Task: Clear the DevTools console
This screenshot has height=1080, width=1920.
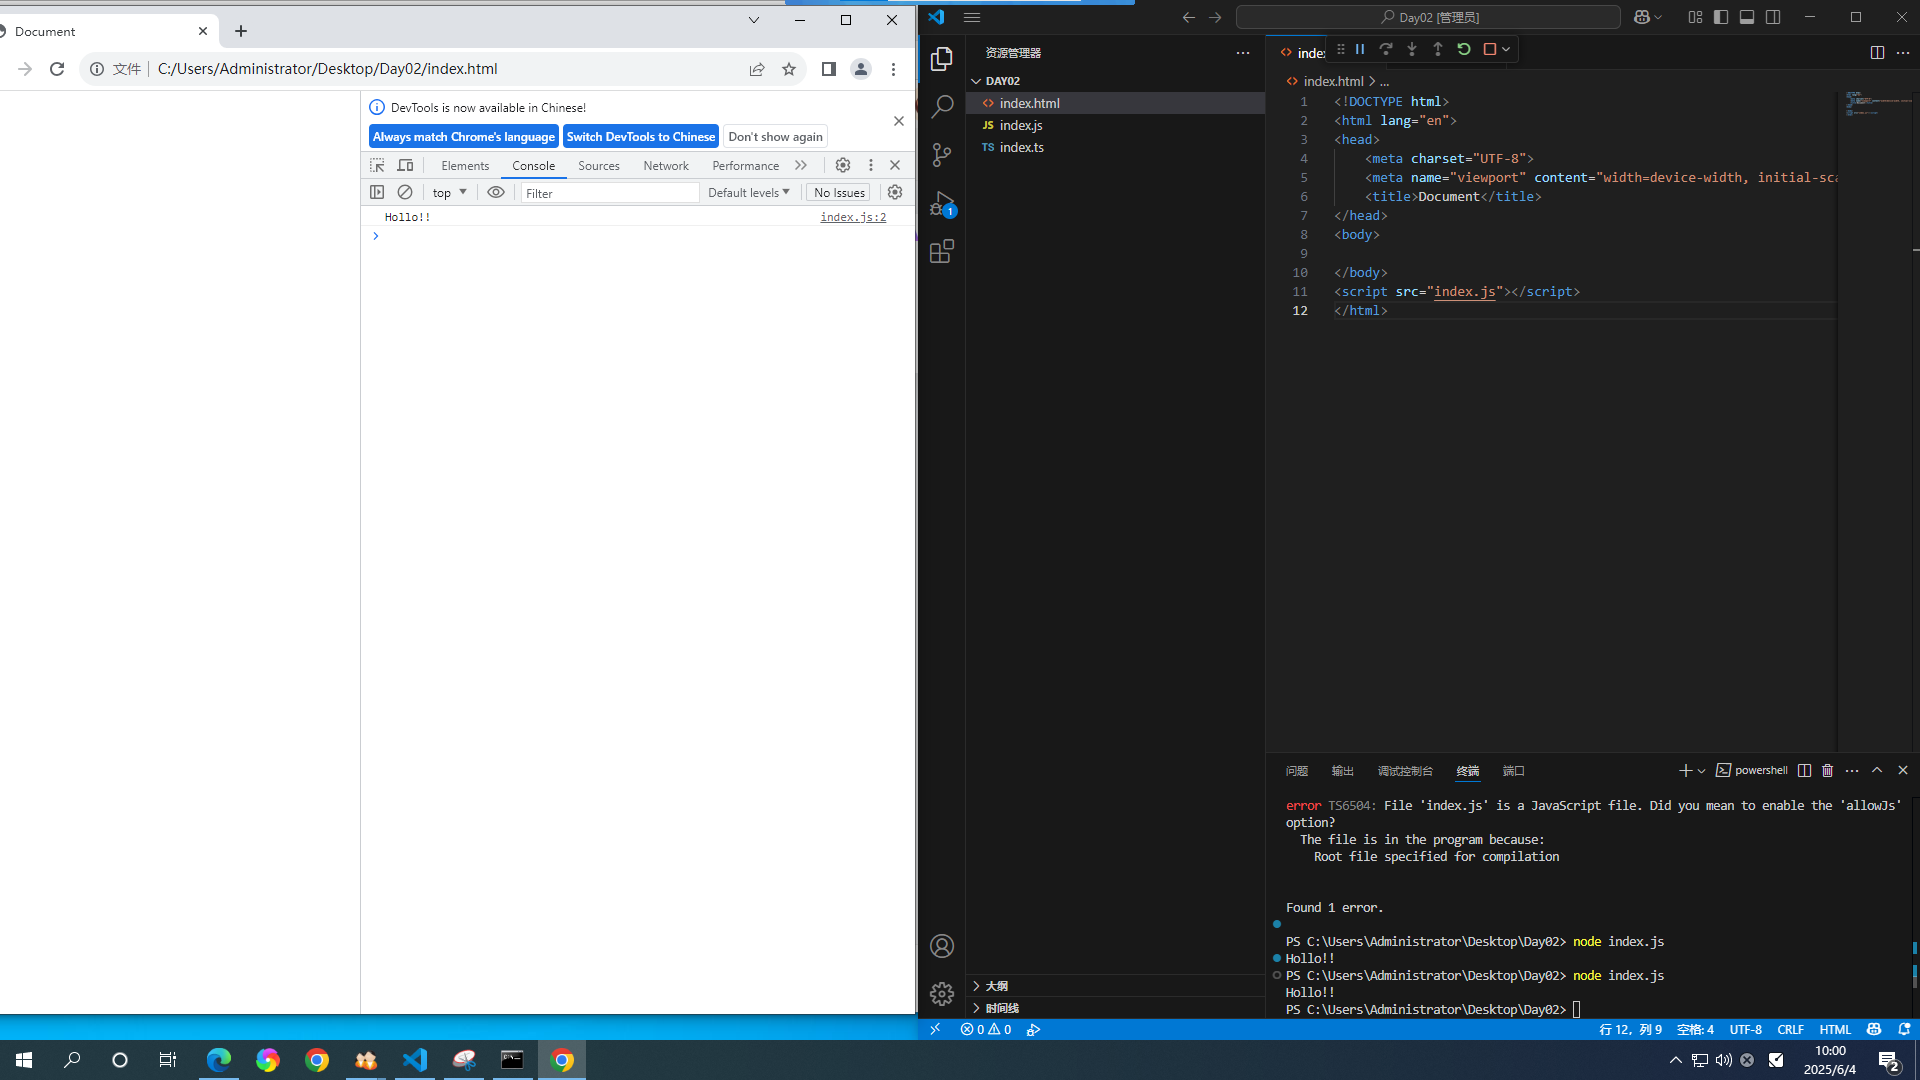Action: [405, 192]
